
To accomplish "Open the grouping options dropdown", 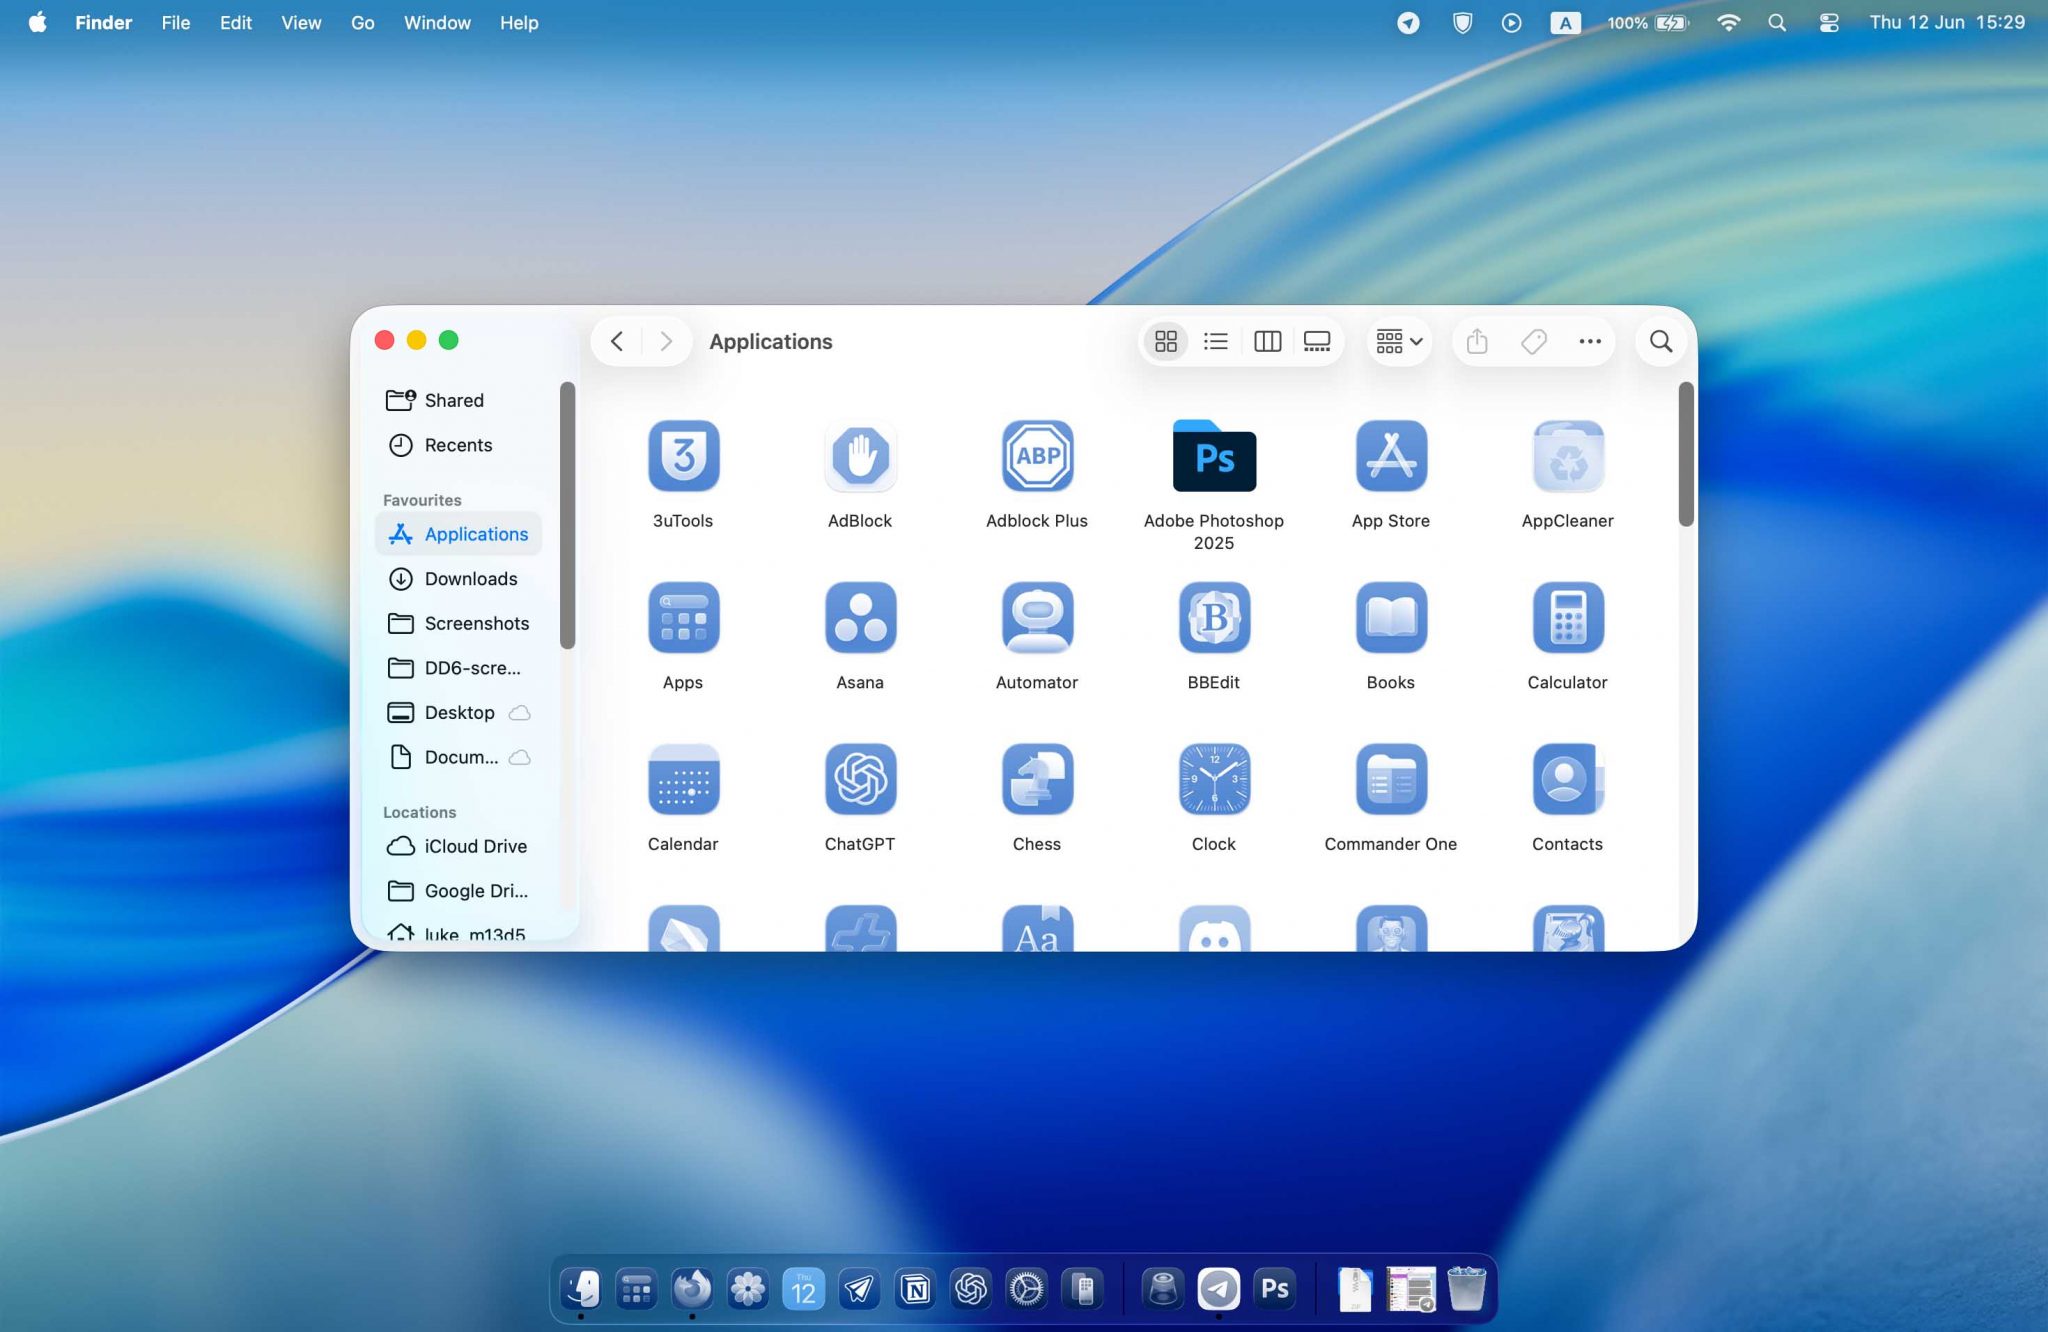I will pyautogui.click(x=1397, y=341).
